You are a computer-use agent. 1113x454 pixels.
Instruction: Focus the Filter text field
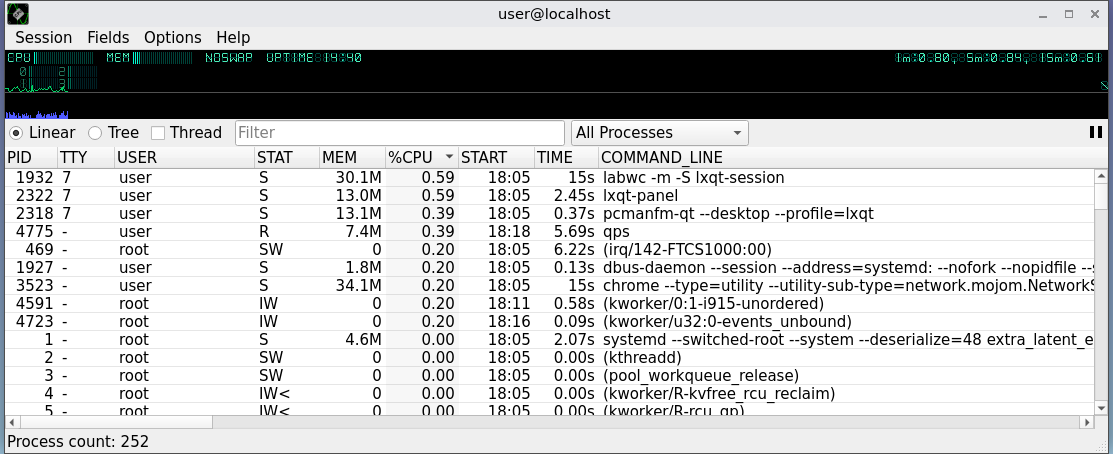pyautogui.click(x=400, y=132)
